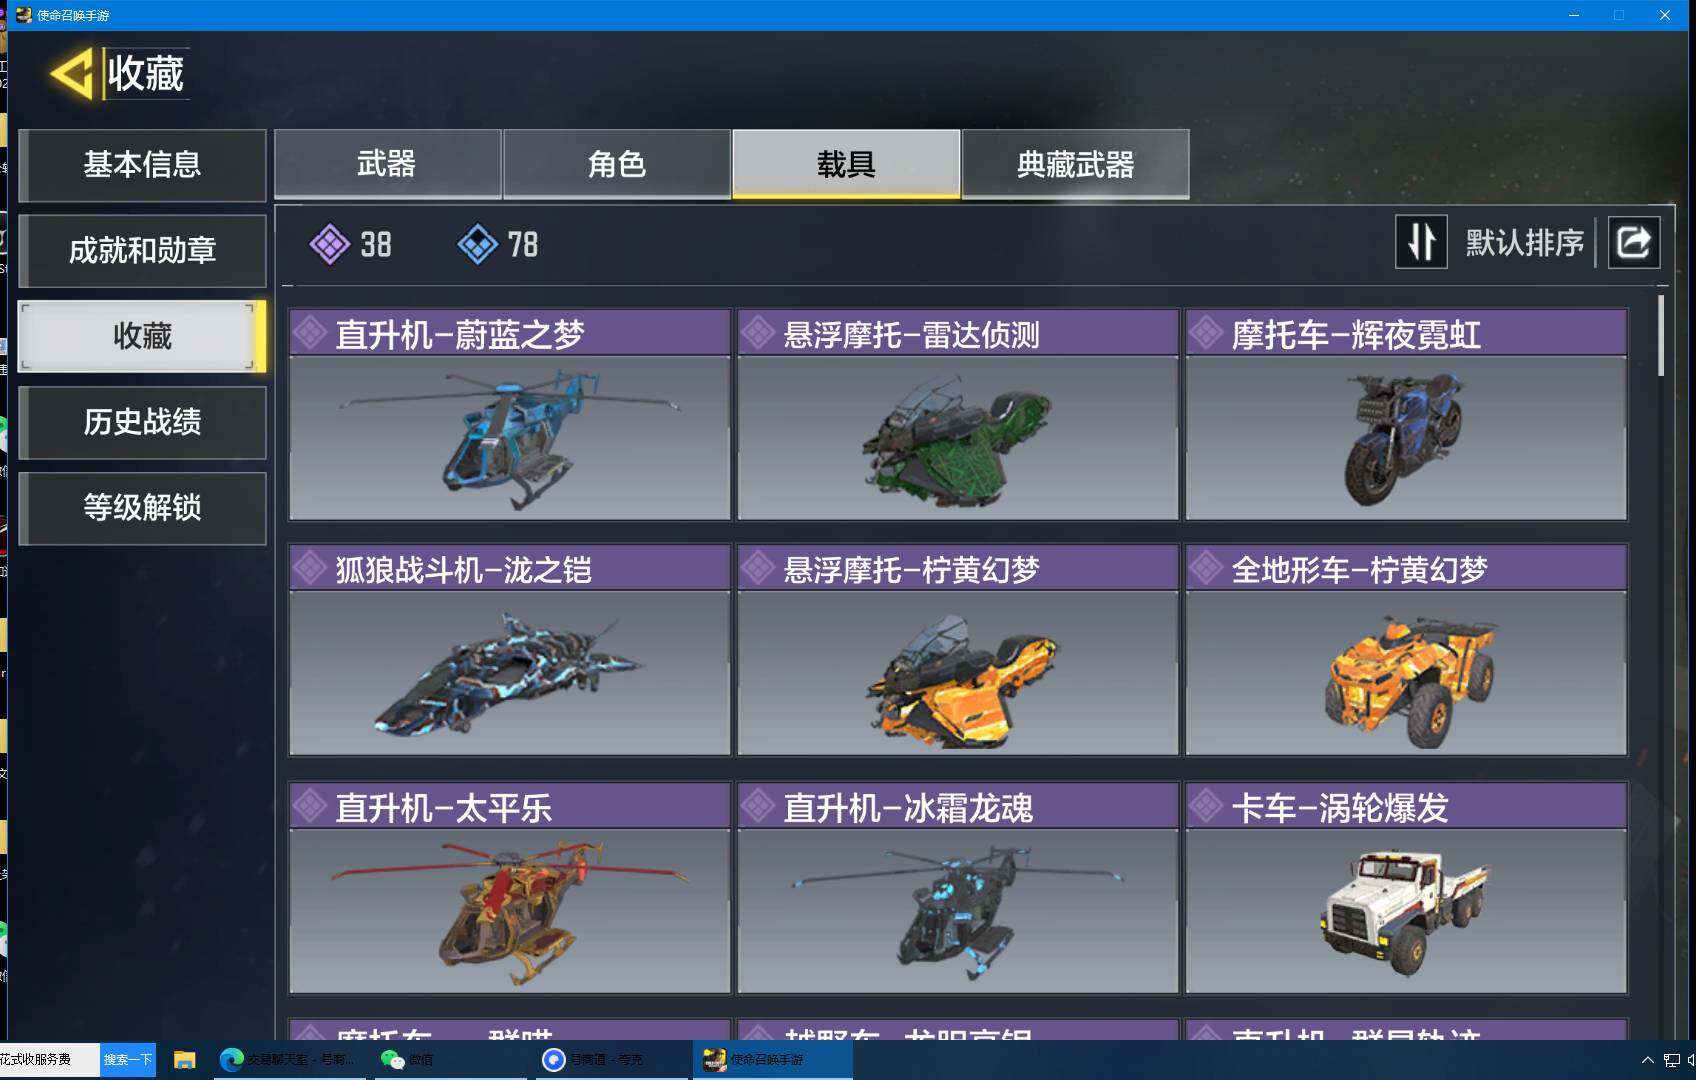Toggle the sort order arrows icon
The image size is (1696, 1080).
1421,242
